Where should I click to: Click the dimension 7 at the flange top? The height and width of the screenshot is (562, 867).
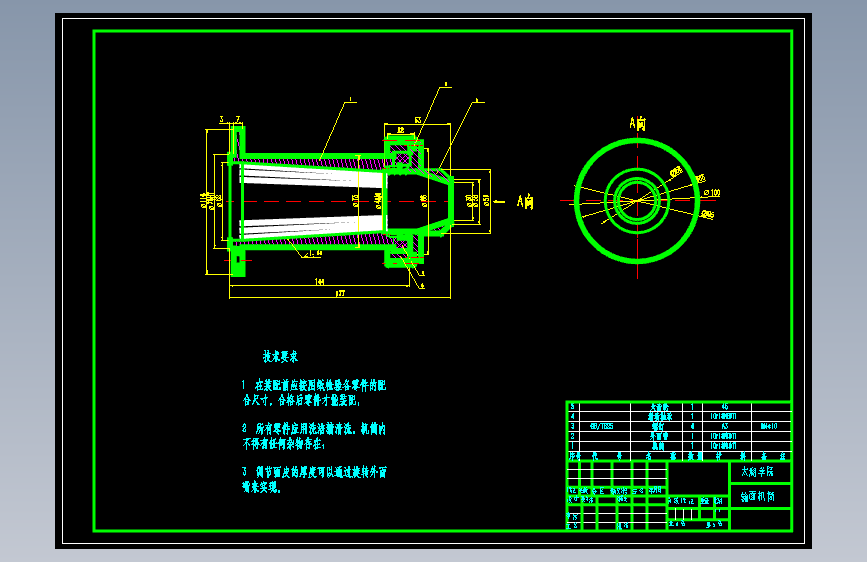pos(238,119)
